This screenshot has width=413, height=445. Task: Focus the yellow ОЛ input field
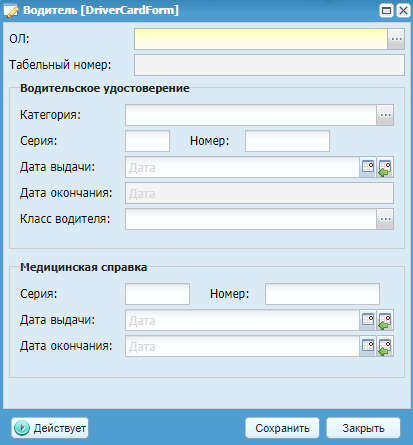point(261,39)
